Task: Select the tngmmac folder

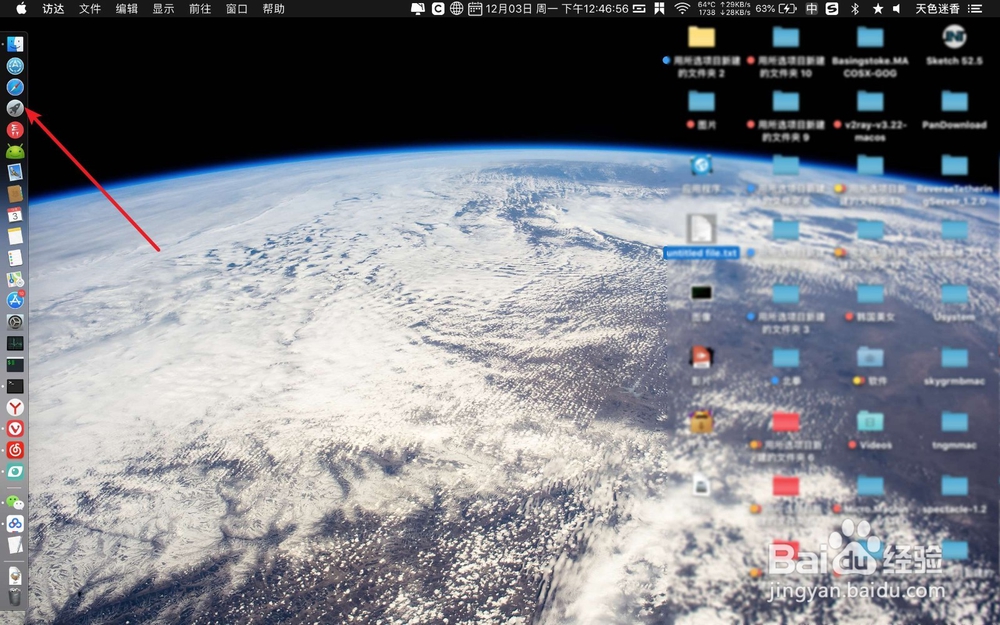Action: 954,430
